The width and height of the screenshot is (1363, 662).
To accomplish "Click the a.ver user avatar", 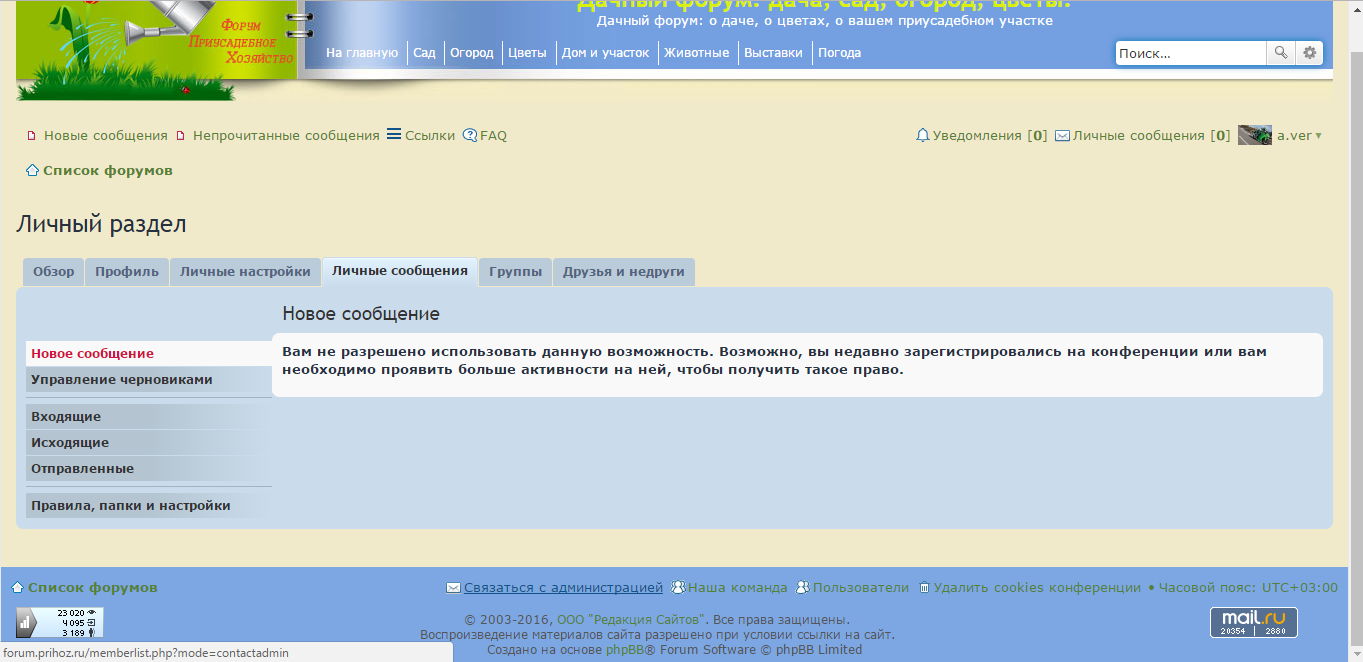I will pos(1254,135).
